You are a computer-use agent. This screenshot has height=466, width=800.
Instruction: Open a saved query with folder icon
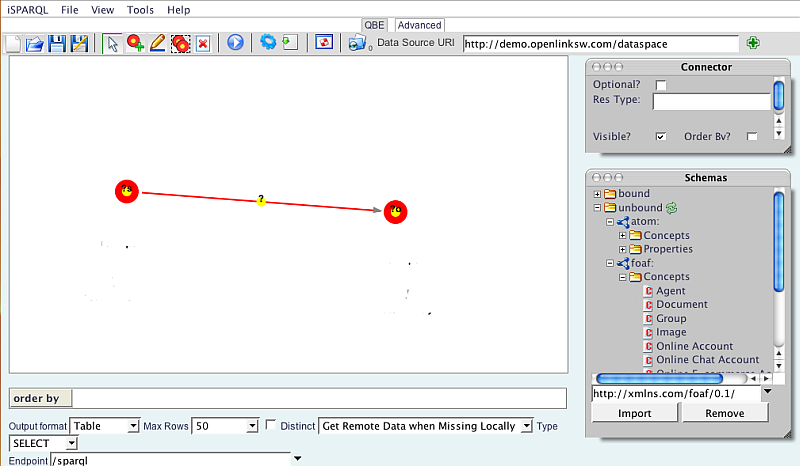click(35, 43)
